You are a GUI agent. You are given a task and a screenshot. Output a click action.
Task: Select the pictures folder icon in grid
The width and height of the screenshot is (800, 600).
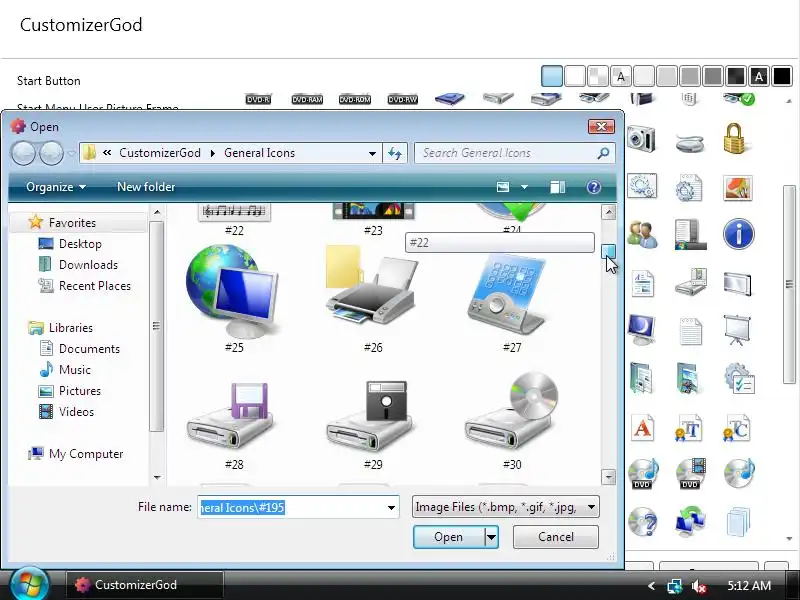pos(689,378)
